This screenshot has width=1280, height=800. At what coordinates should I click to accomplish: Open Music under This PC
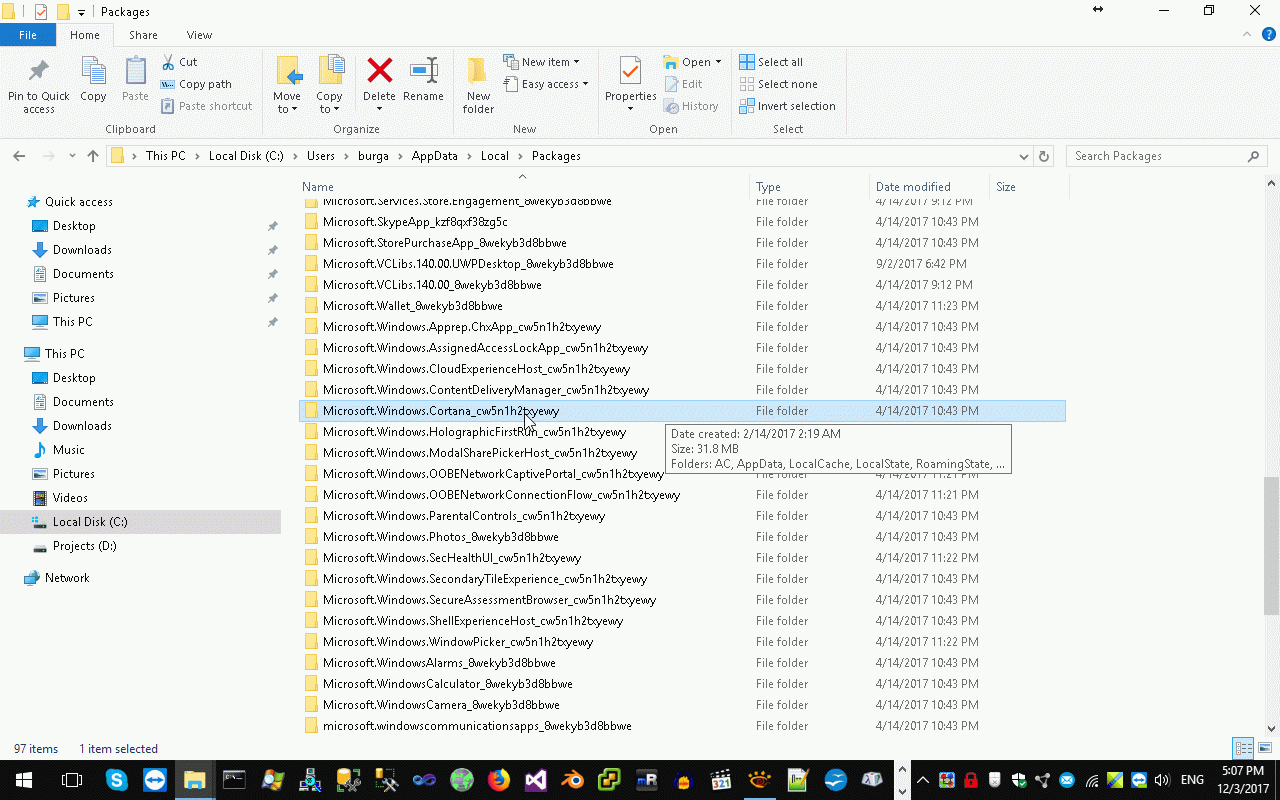coord(69,450)
